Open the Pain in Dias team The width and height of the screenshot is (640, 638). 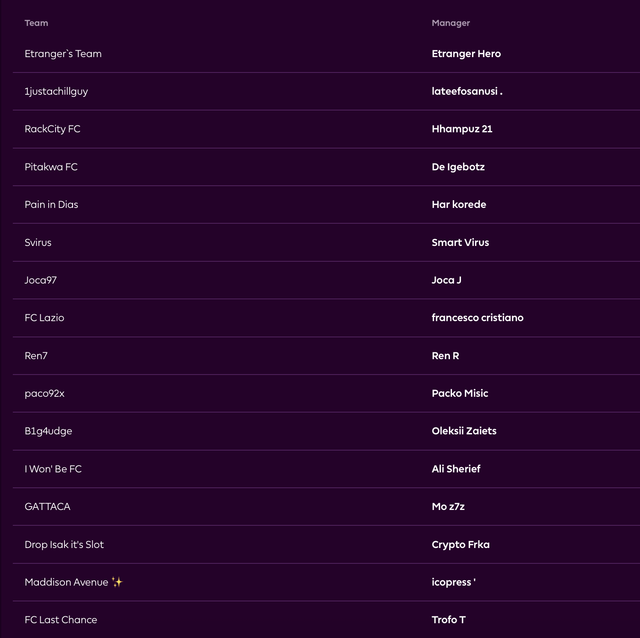(51, 205)
